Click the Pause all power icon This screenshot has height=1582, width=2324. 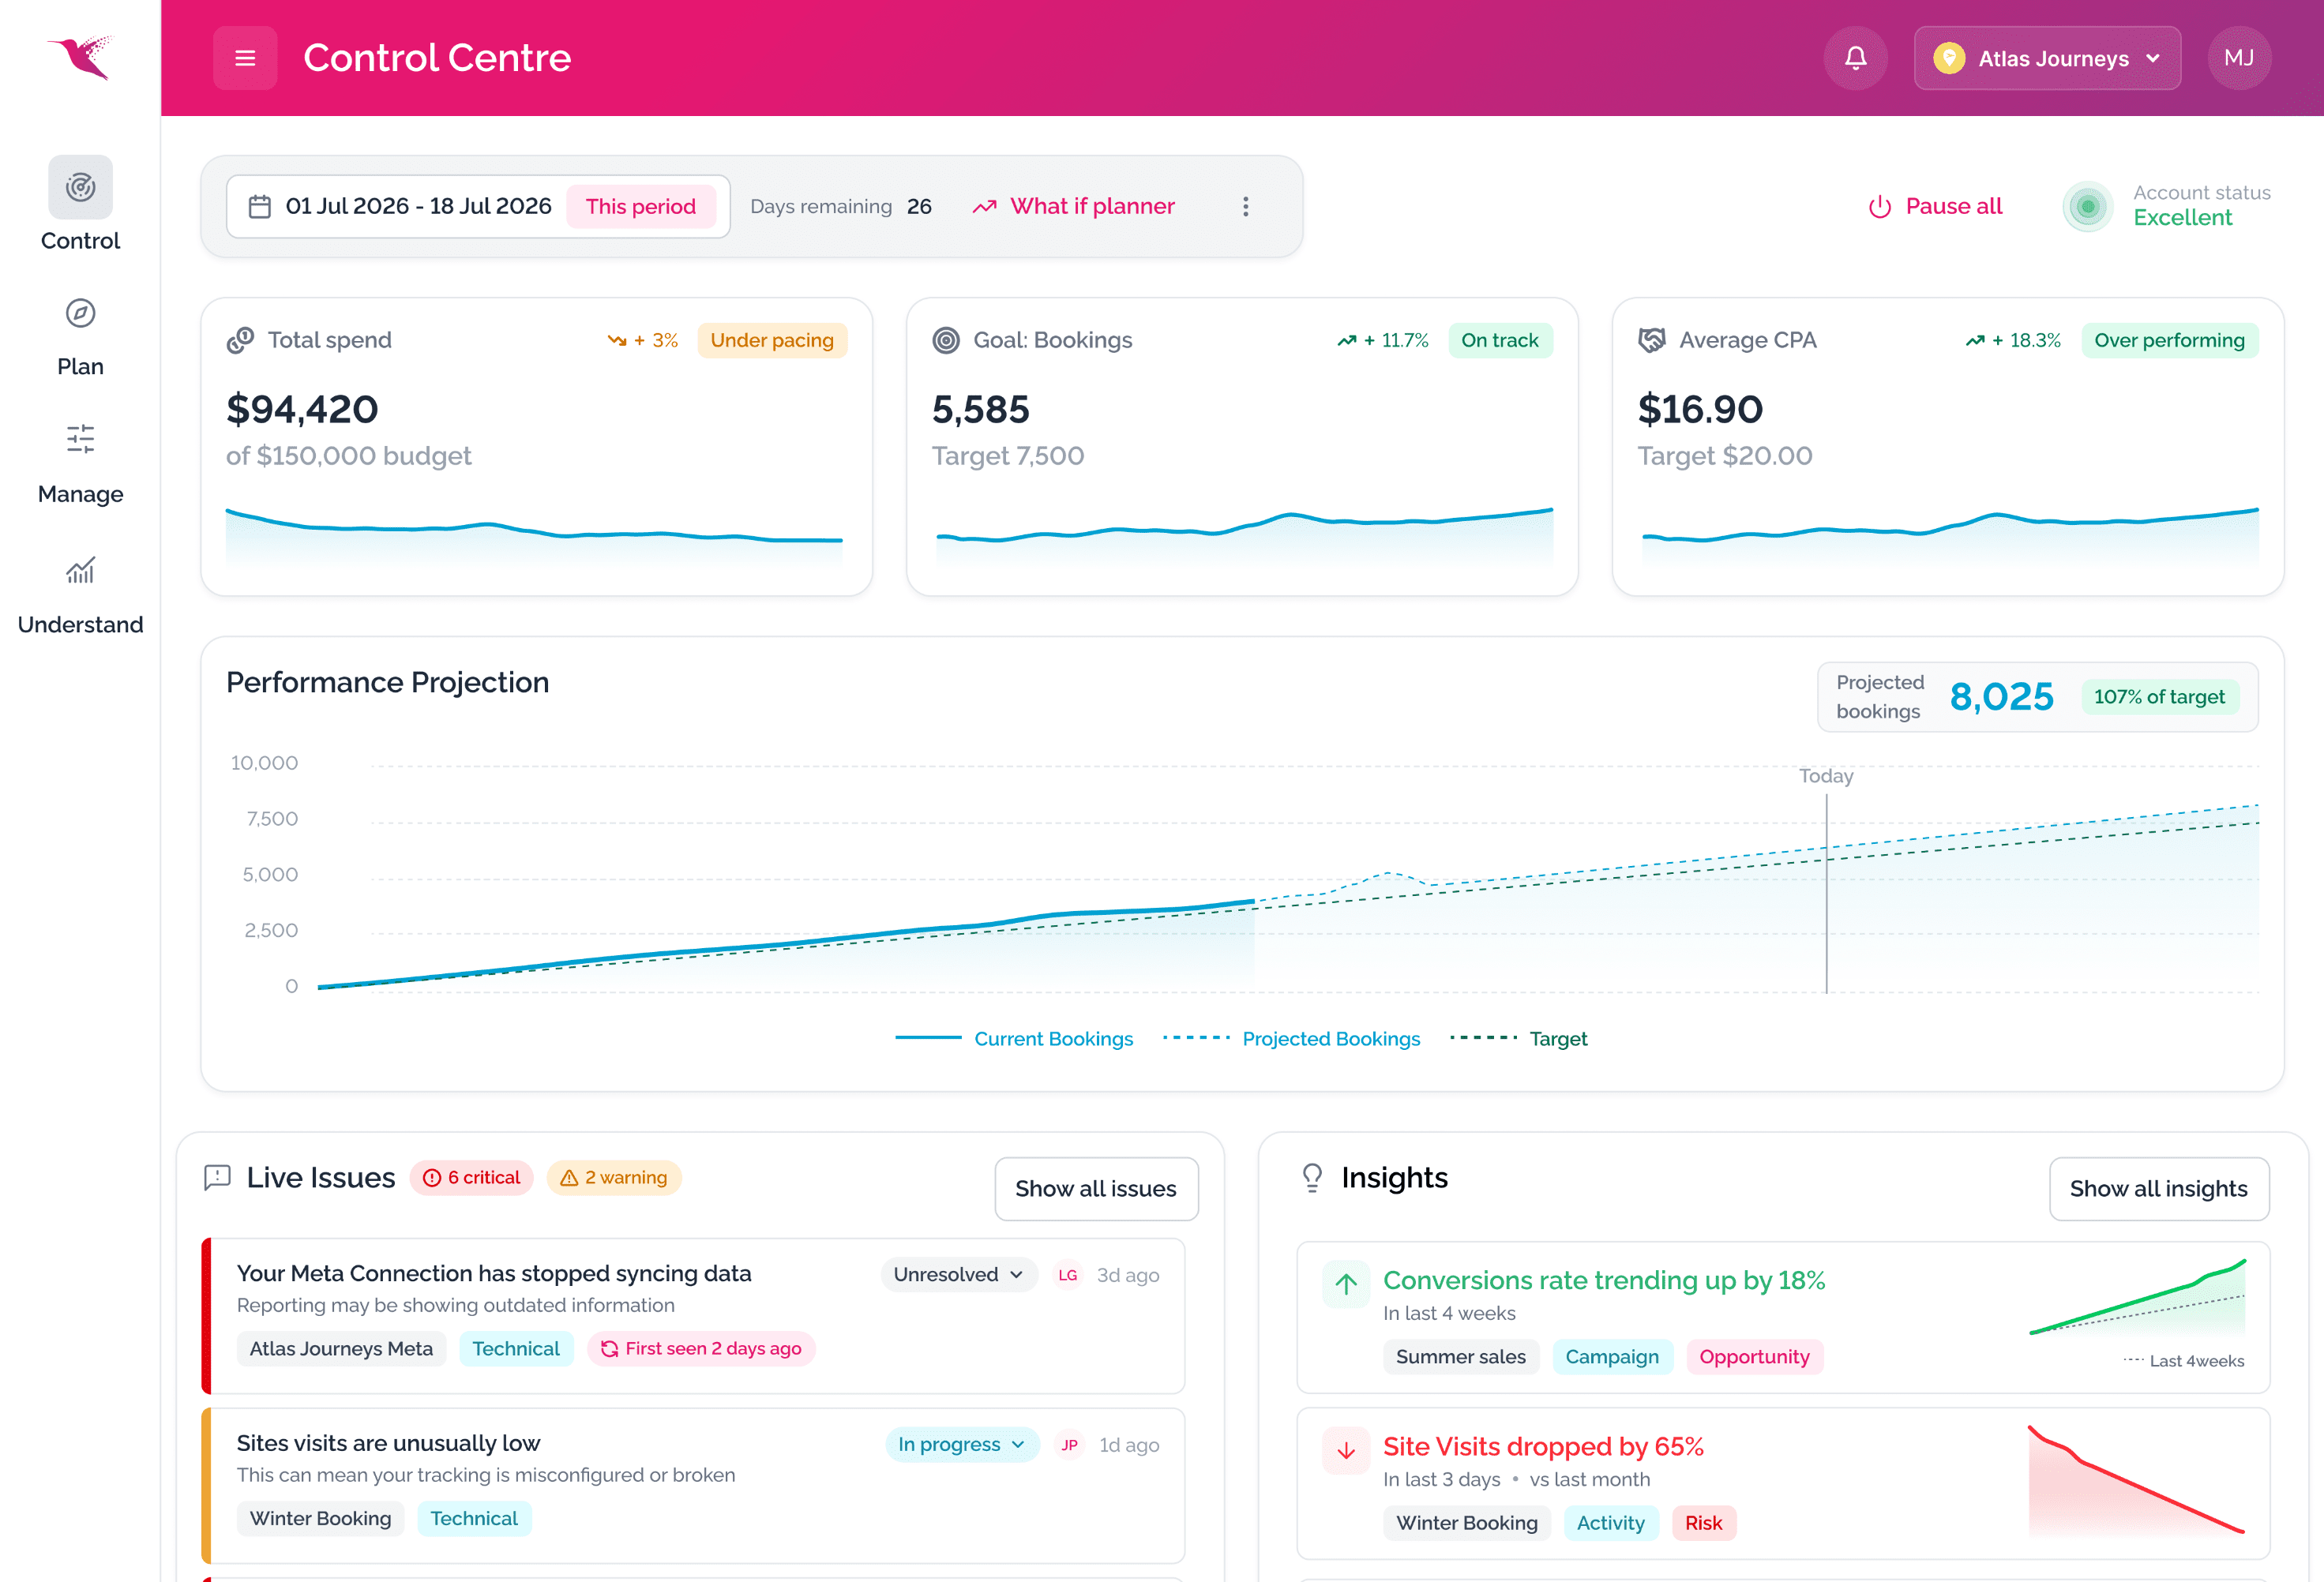click(1879, 206)
